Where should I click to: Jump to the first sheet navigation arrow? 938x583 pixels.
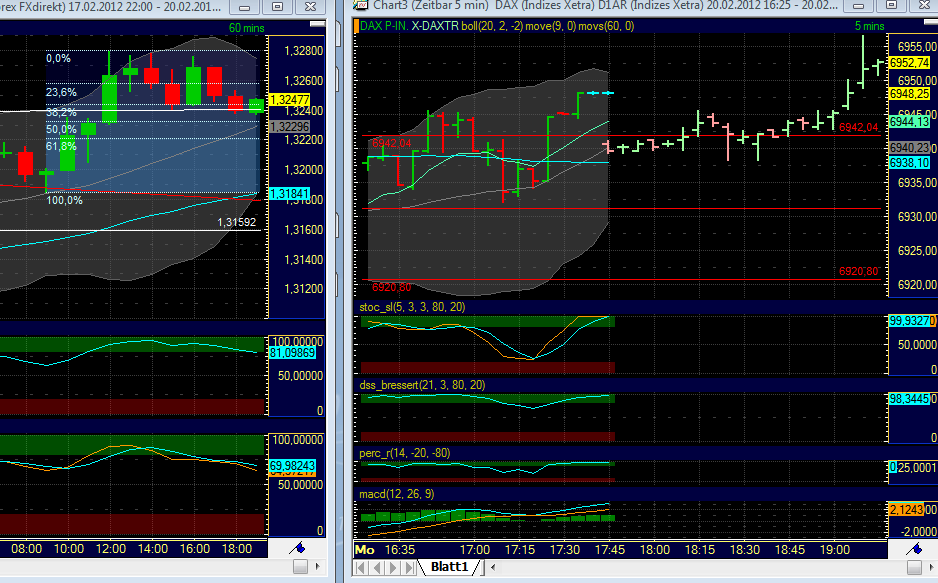pos(361,566)
